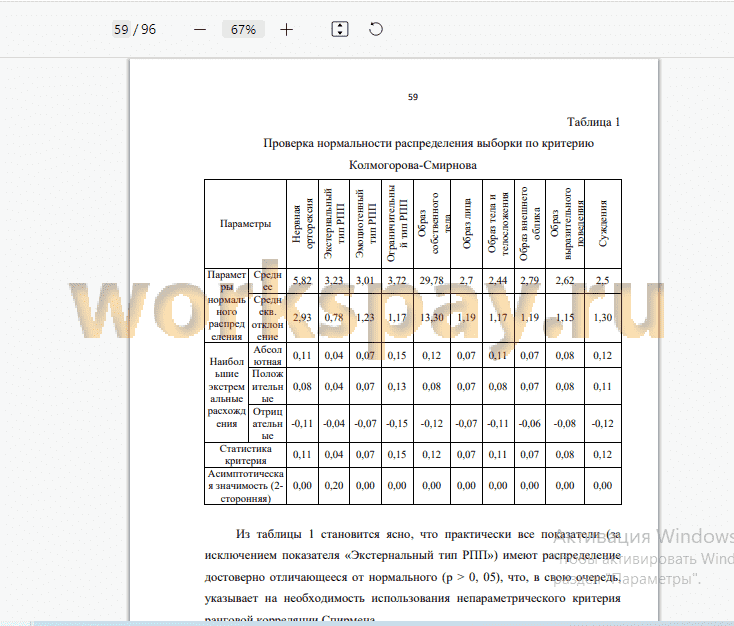Screen dimensions: 734x626
Task: Click the significance value 0,20
Action: (334, 486)
